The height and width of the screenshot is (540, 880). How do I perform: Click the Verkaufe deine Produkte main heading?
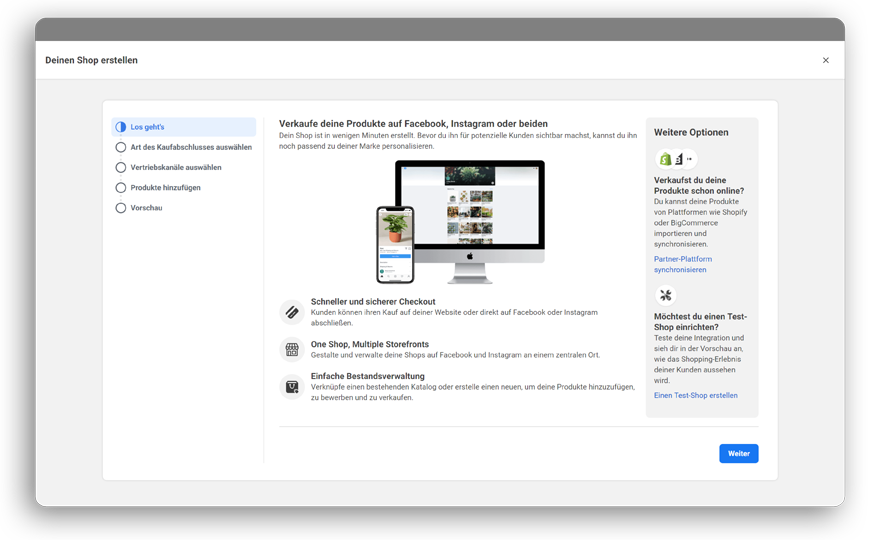(x=413, y=123)
